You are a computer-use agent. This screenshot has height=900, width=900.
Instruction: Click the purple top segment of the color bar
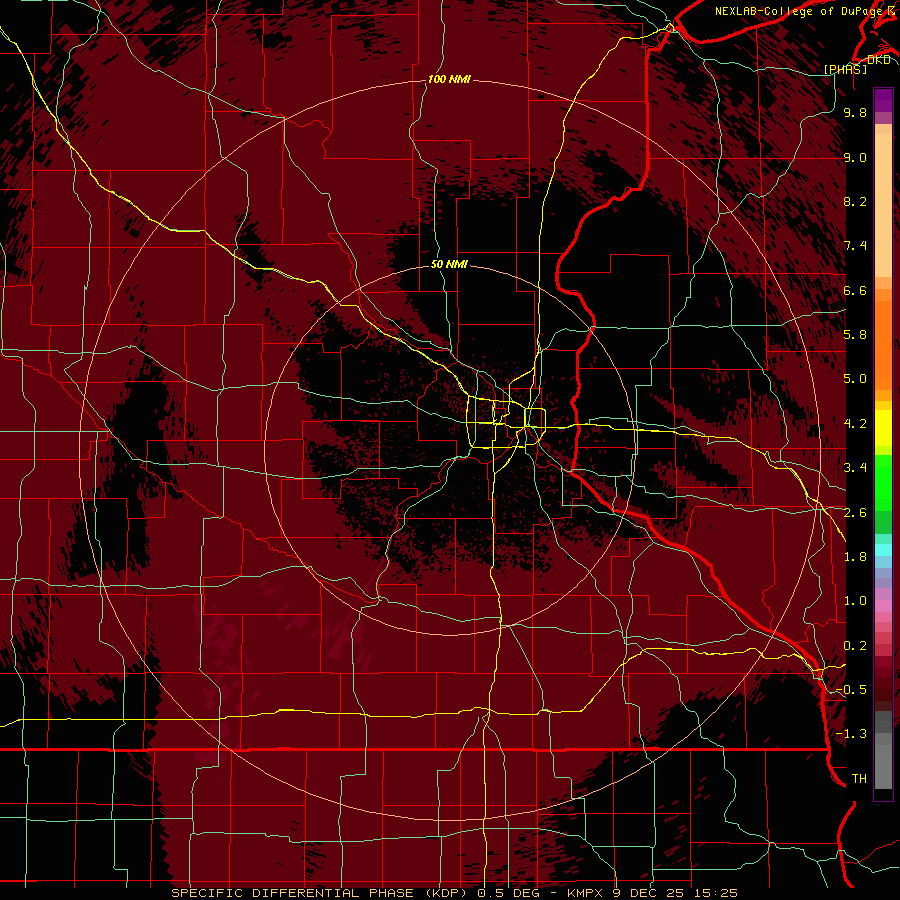pos(883,100)
